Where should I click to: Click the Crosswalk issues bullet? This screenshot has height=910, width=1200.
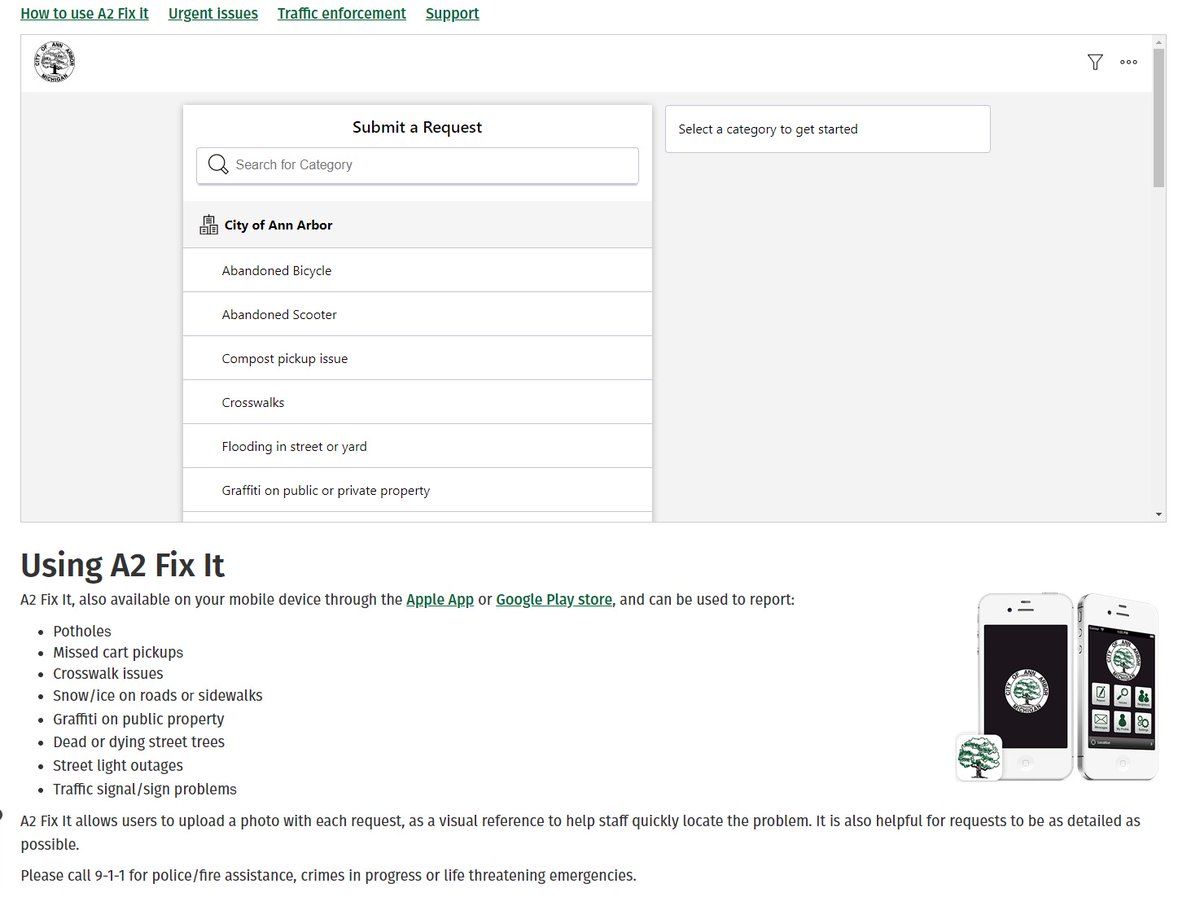click(108, 673)
